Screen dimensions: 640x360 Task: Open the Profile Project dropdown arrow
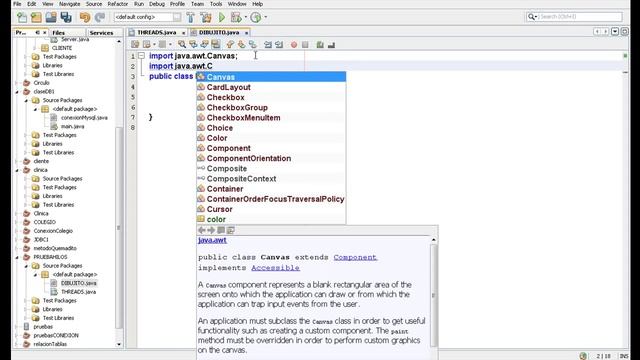tap(265, 17)
